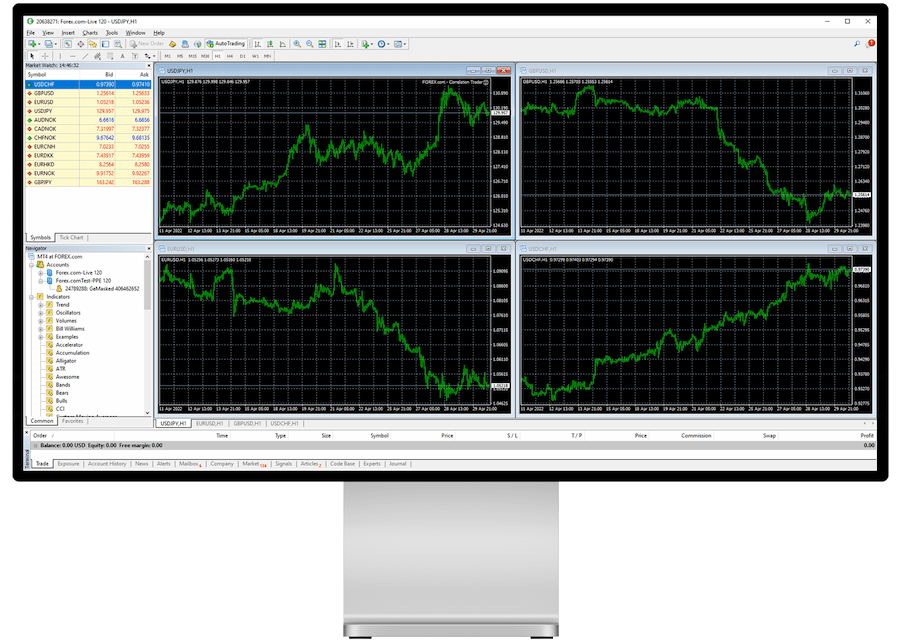Toggle the Market Watch window icon
Image resolution: width=900 pixels, height=644 pixels.
[68, 44]
